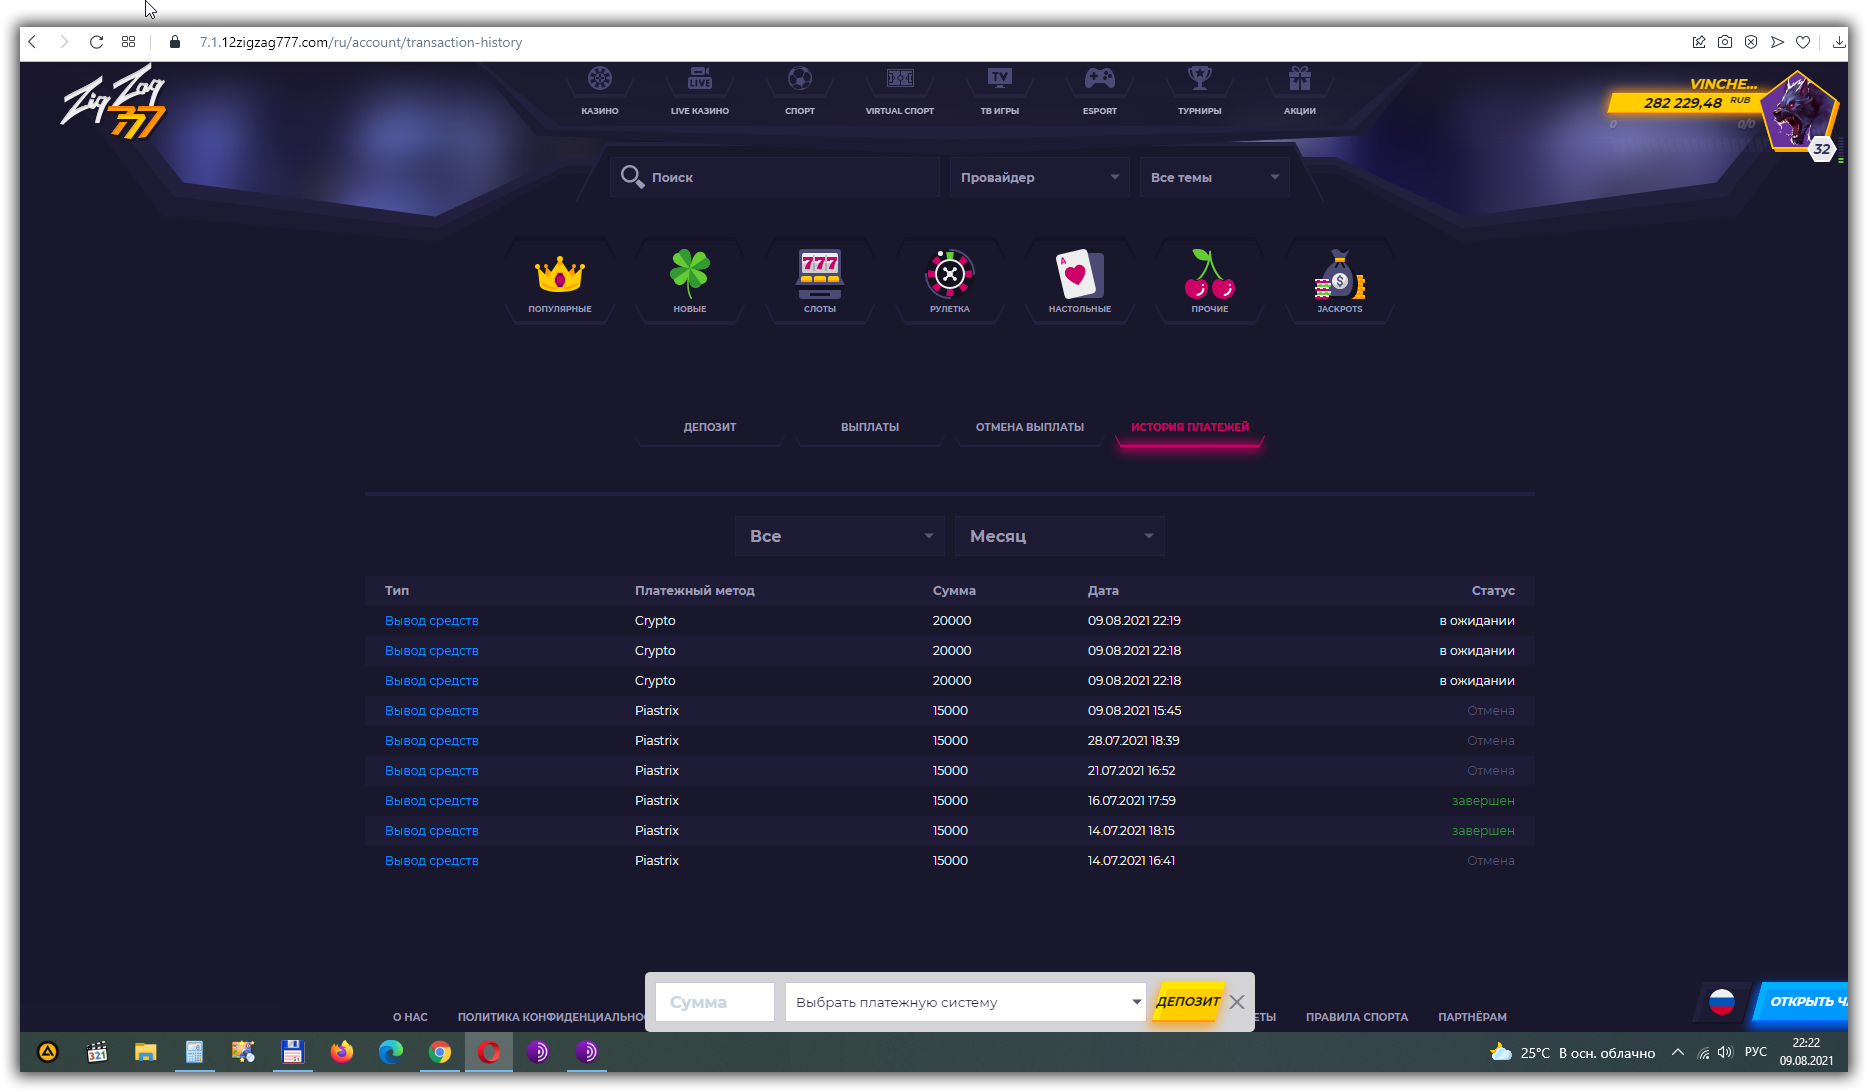The image size is (1868, 1092).
Task: Switch to the Депозит tab
Action: [x=710, y=427]
